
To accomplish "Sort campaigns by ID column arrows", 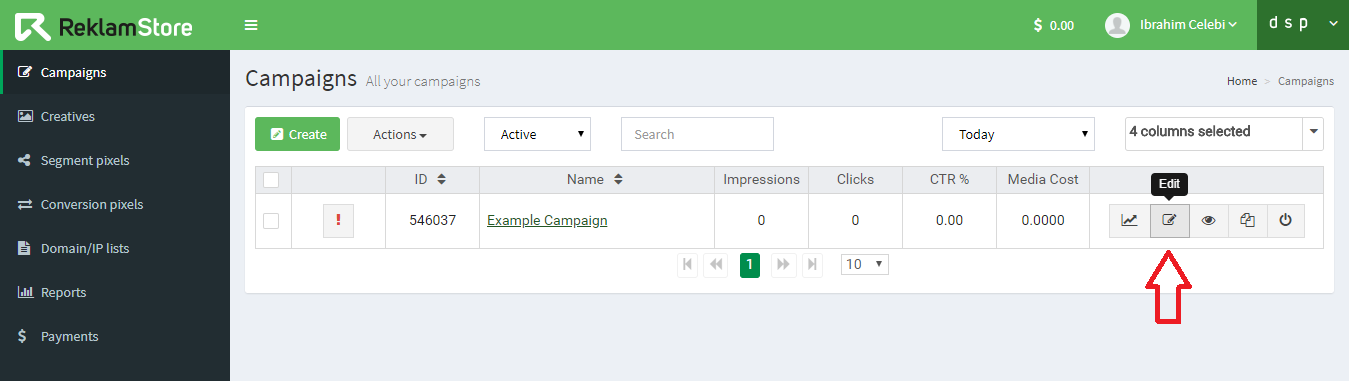I will coord(441,180).
